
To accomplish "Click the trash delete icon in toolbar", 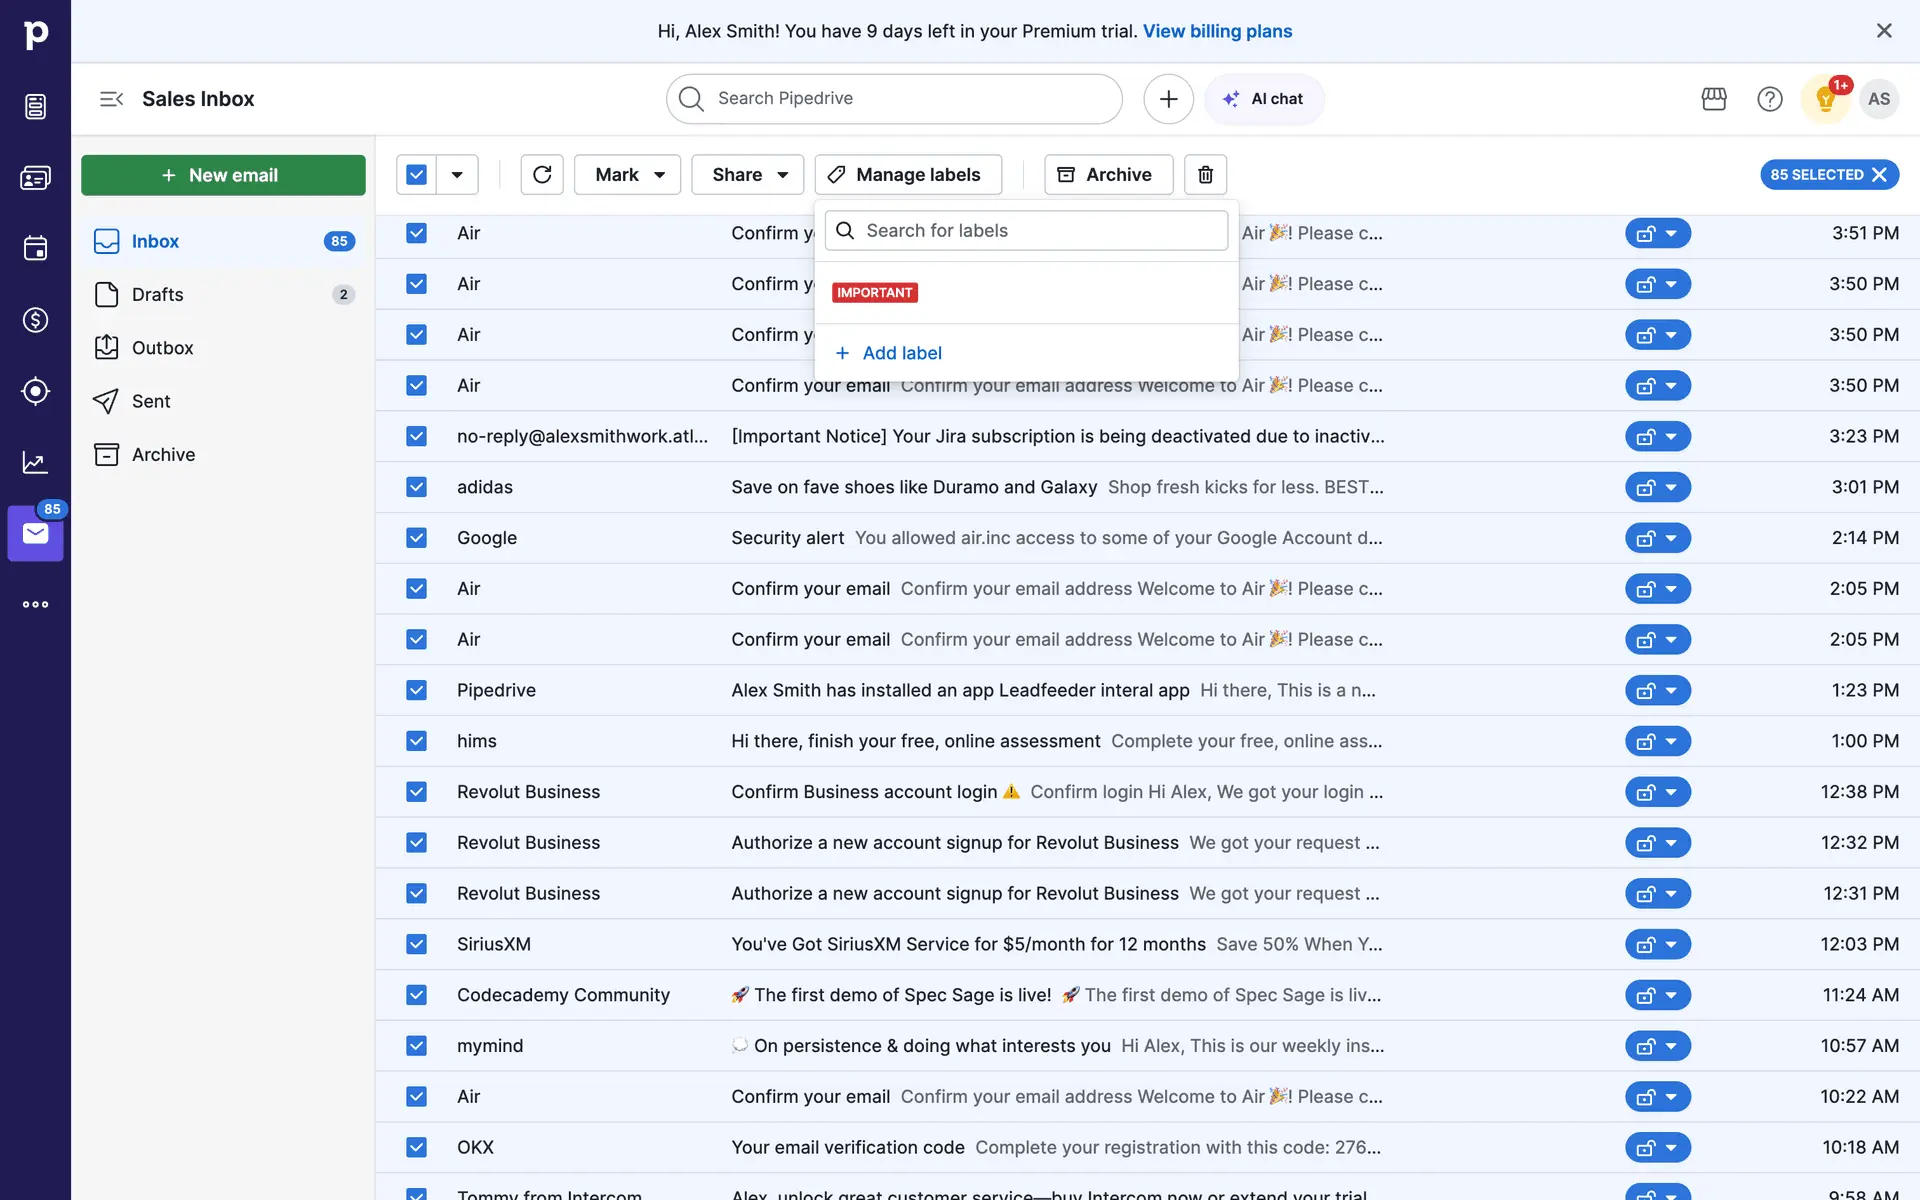I will pos(1205,175).
